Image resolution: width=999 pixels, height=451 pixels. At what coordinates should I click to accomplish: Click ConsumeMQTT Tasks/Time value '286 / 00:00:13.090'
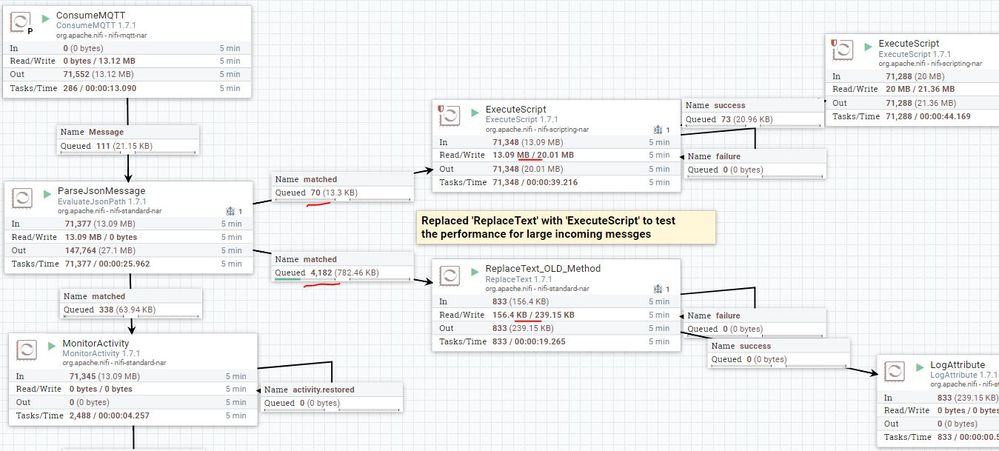[100, 88]
